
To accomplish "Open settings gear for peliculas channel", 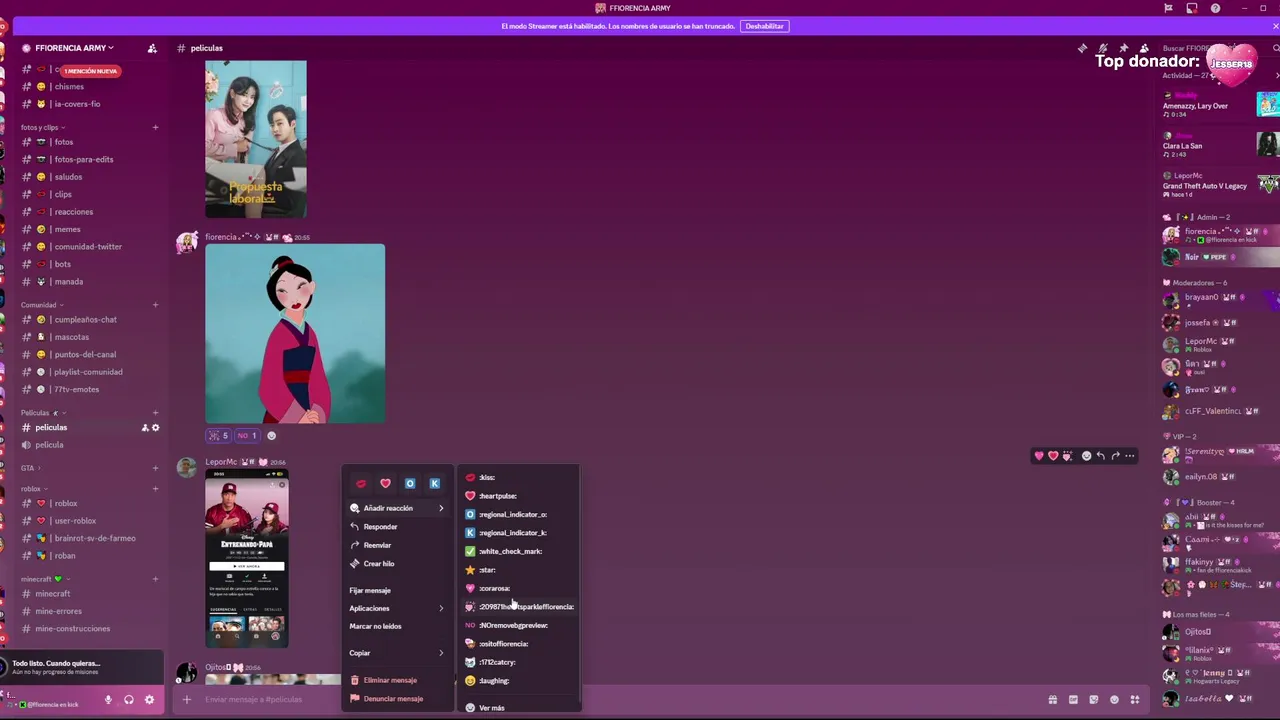I will click(x=155, y=428).
